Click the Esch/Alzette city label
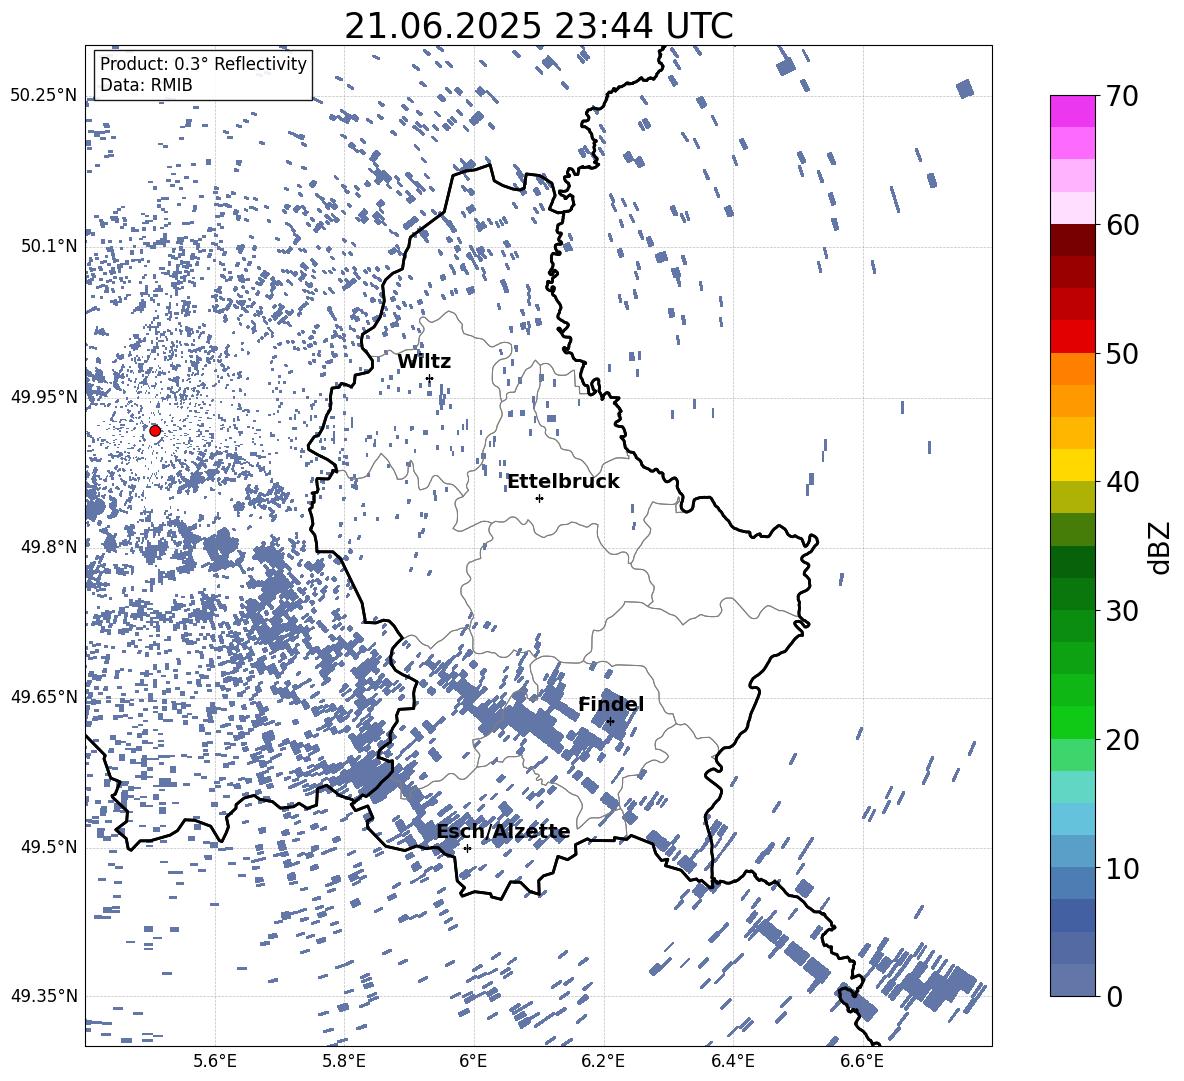Viewport: 1184px width, 1081px height. click(x=503, y=831)
